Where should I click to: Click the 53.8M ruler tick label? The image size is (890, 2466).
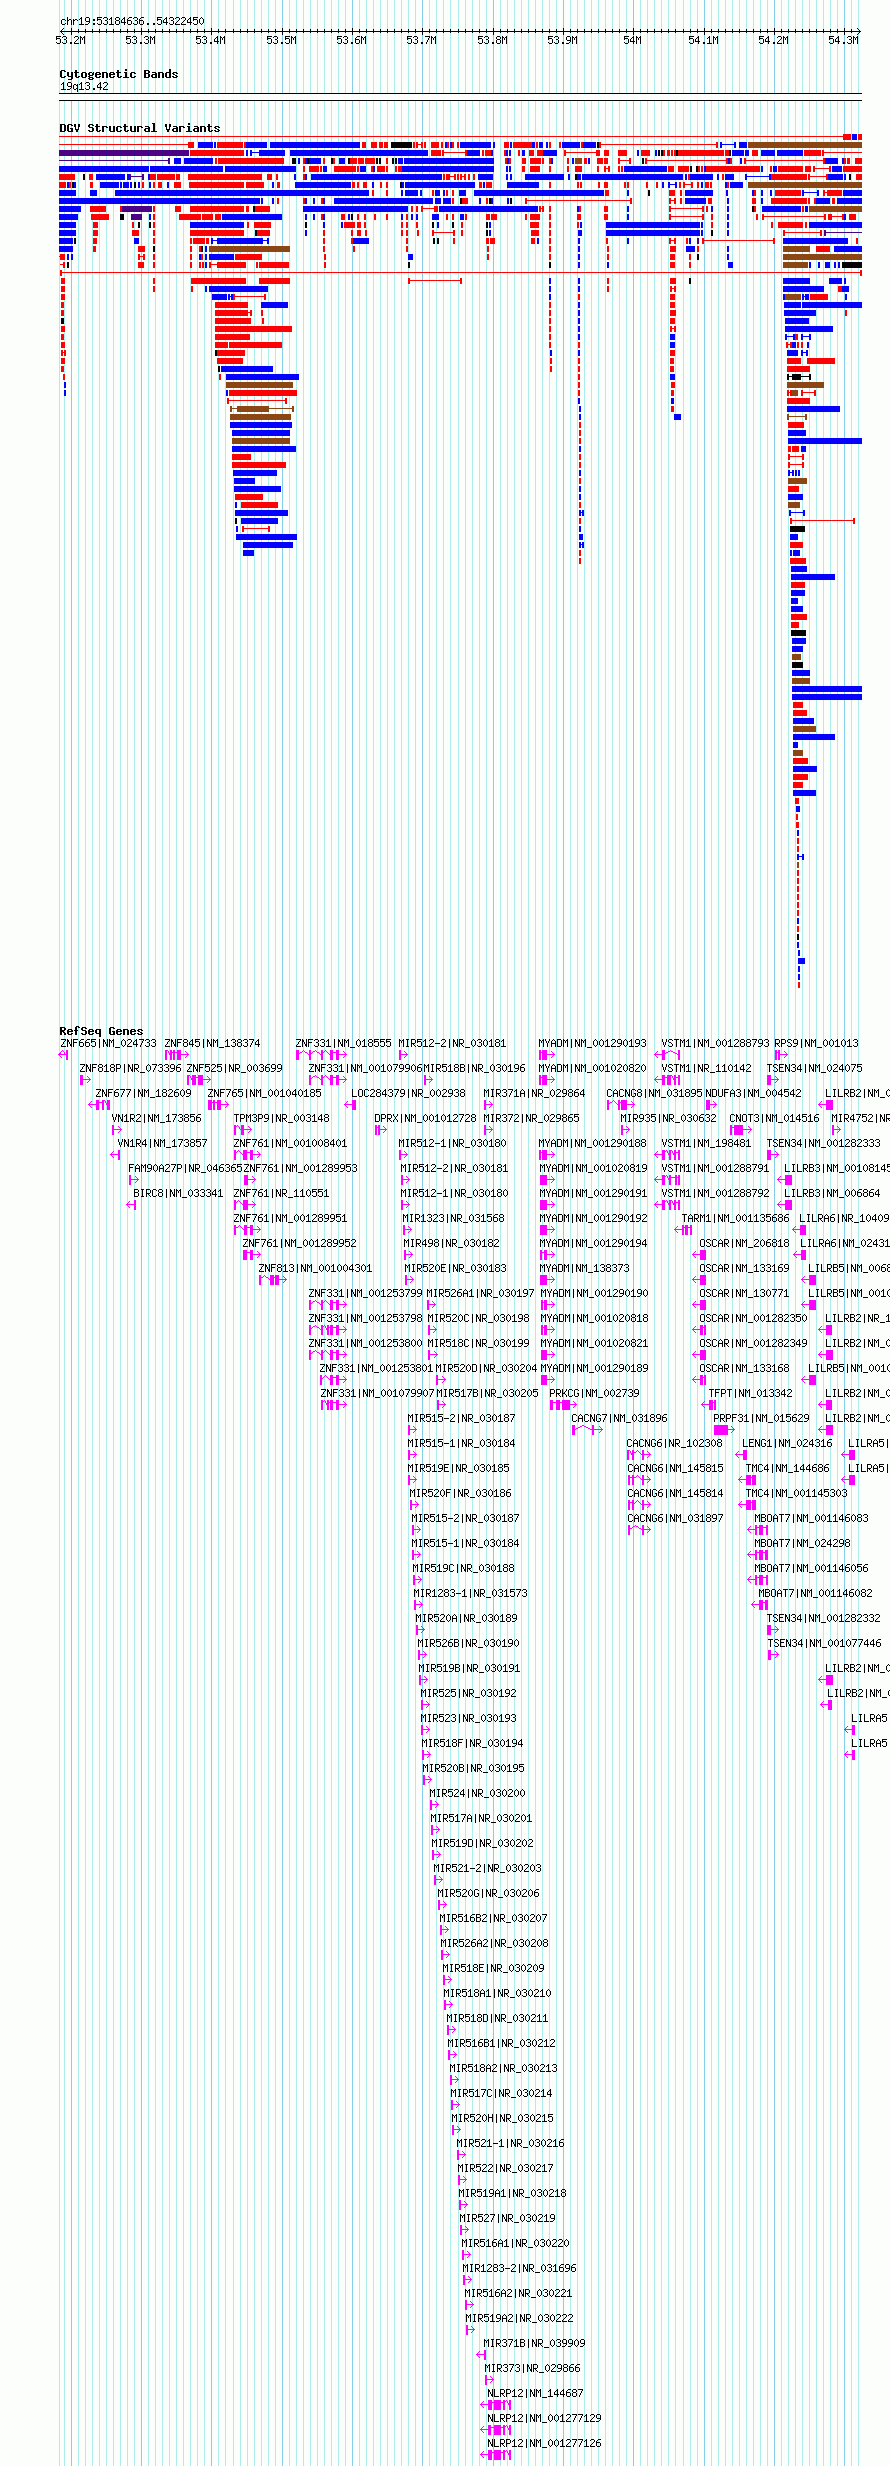point(492,41)
